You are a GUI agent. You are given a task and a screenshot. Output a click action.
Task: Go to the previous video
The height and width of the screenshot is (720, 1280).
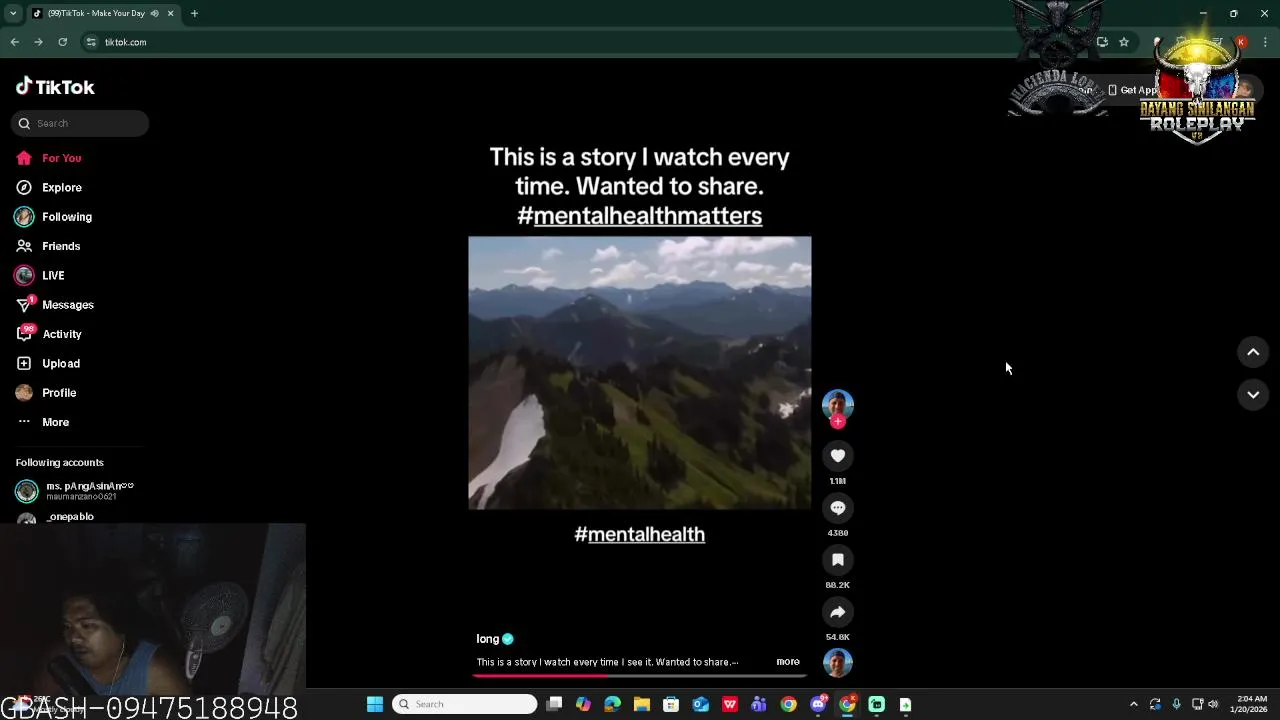(1253, 352)
